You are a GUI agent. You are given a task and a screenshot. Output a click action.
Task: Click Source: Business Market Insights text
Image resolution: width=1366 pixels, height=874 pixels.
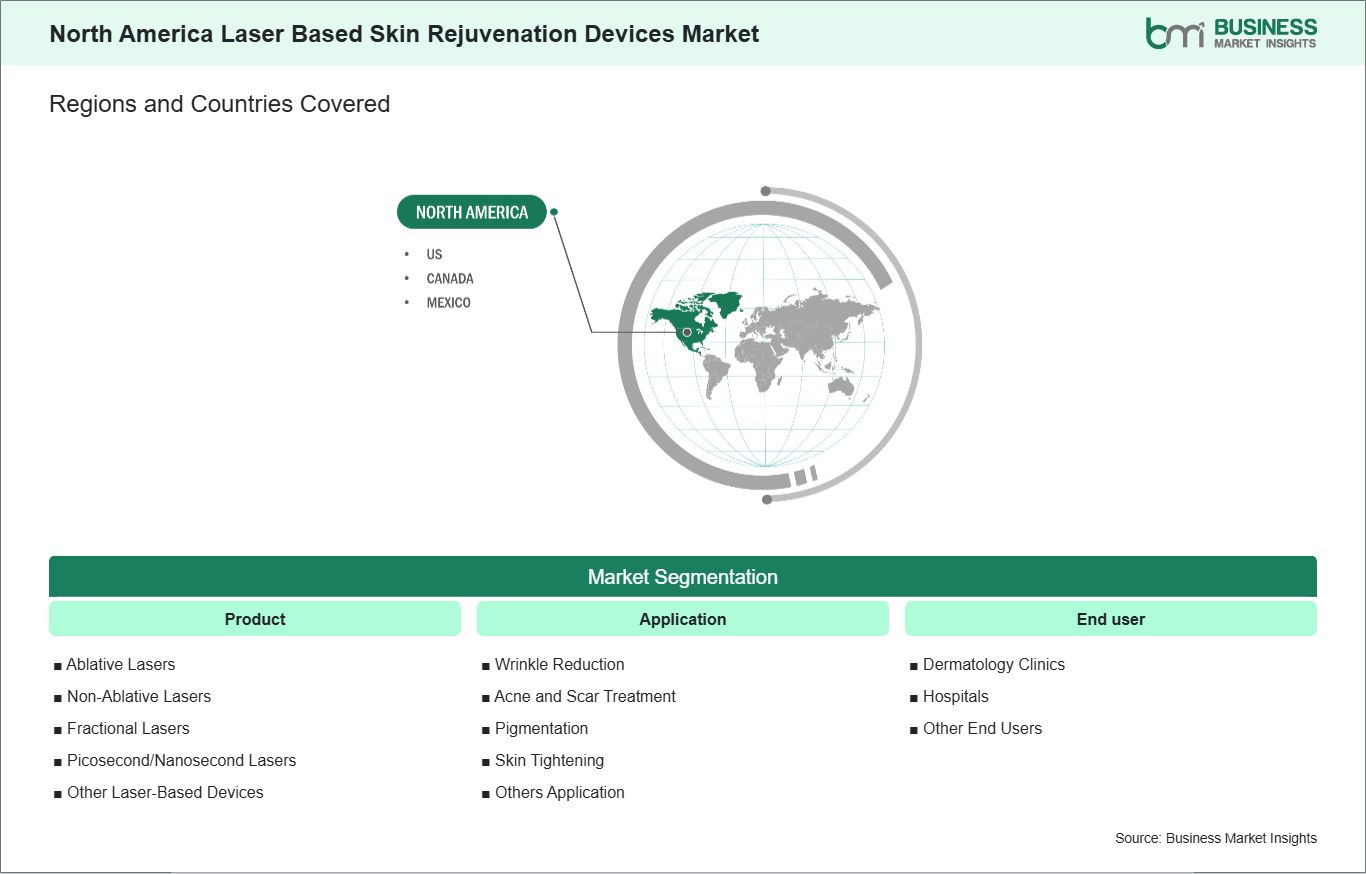(x=1216, y=838)
